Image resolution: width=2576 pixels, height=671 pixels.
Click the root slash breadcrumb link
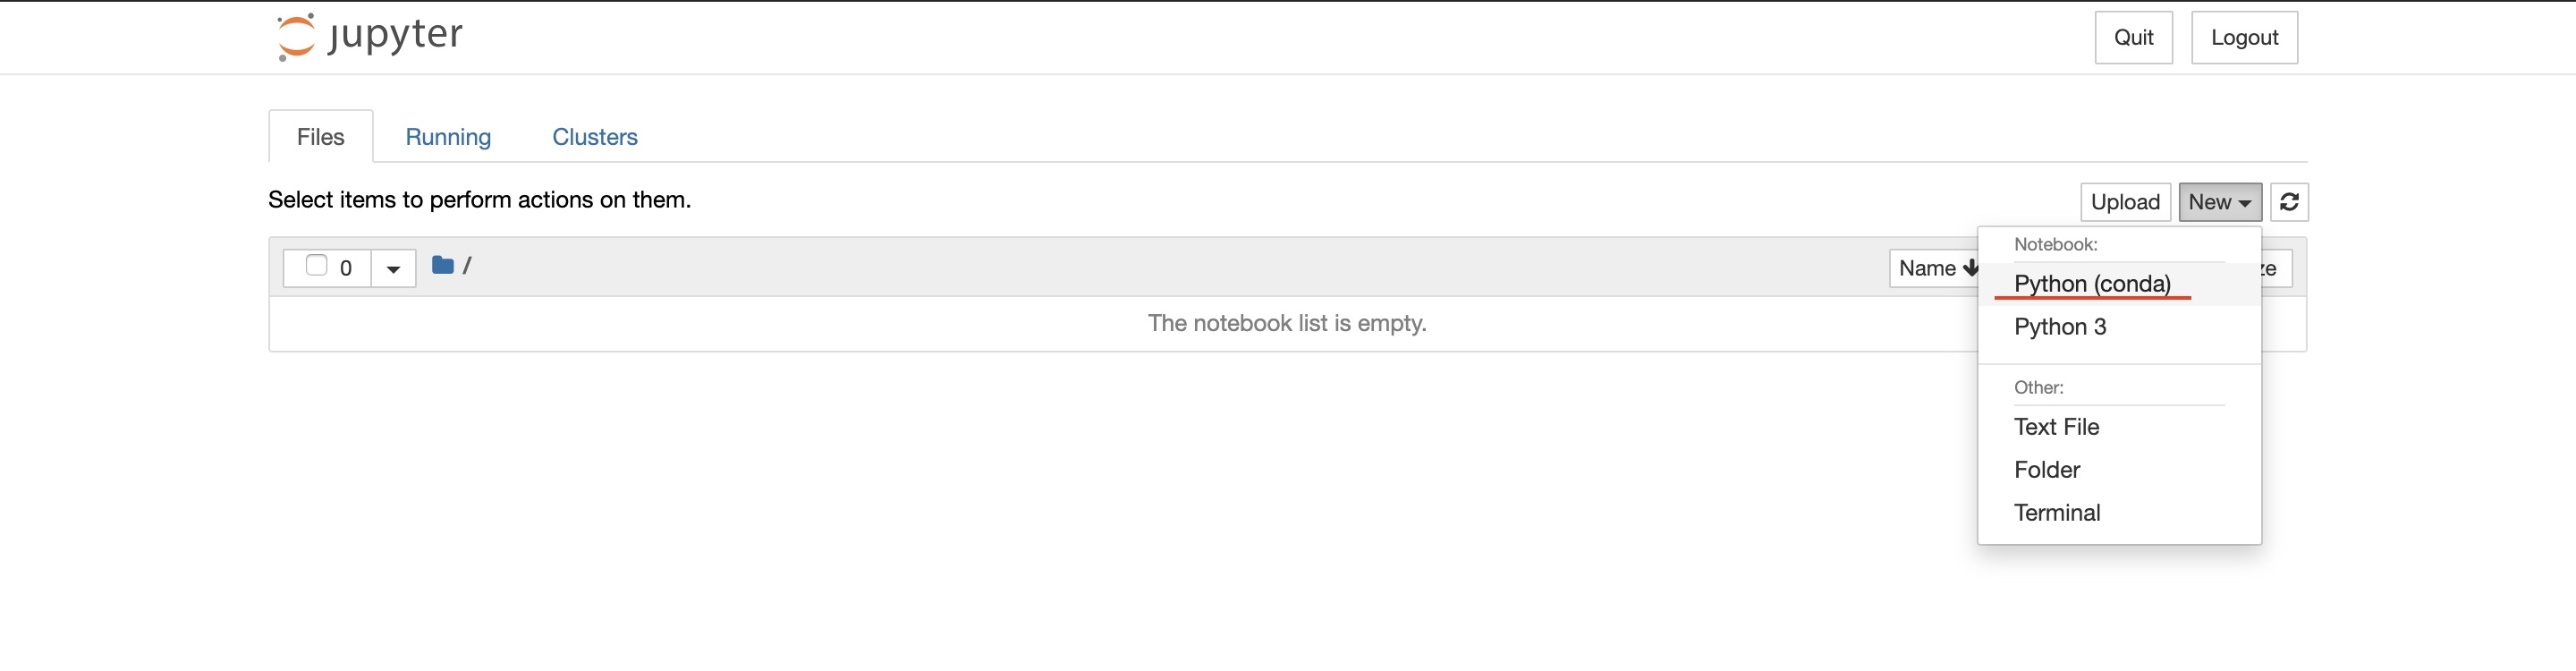click(470, 265)
